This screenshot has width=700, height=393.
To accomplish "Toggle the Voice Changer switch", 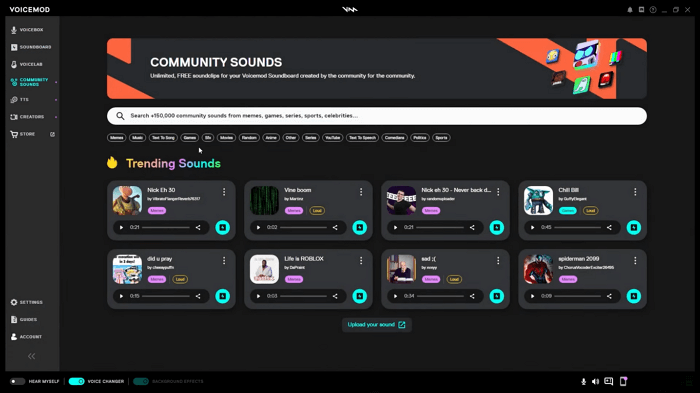I will coord(76,381).
